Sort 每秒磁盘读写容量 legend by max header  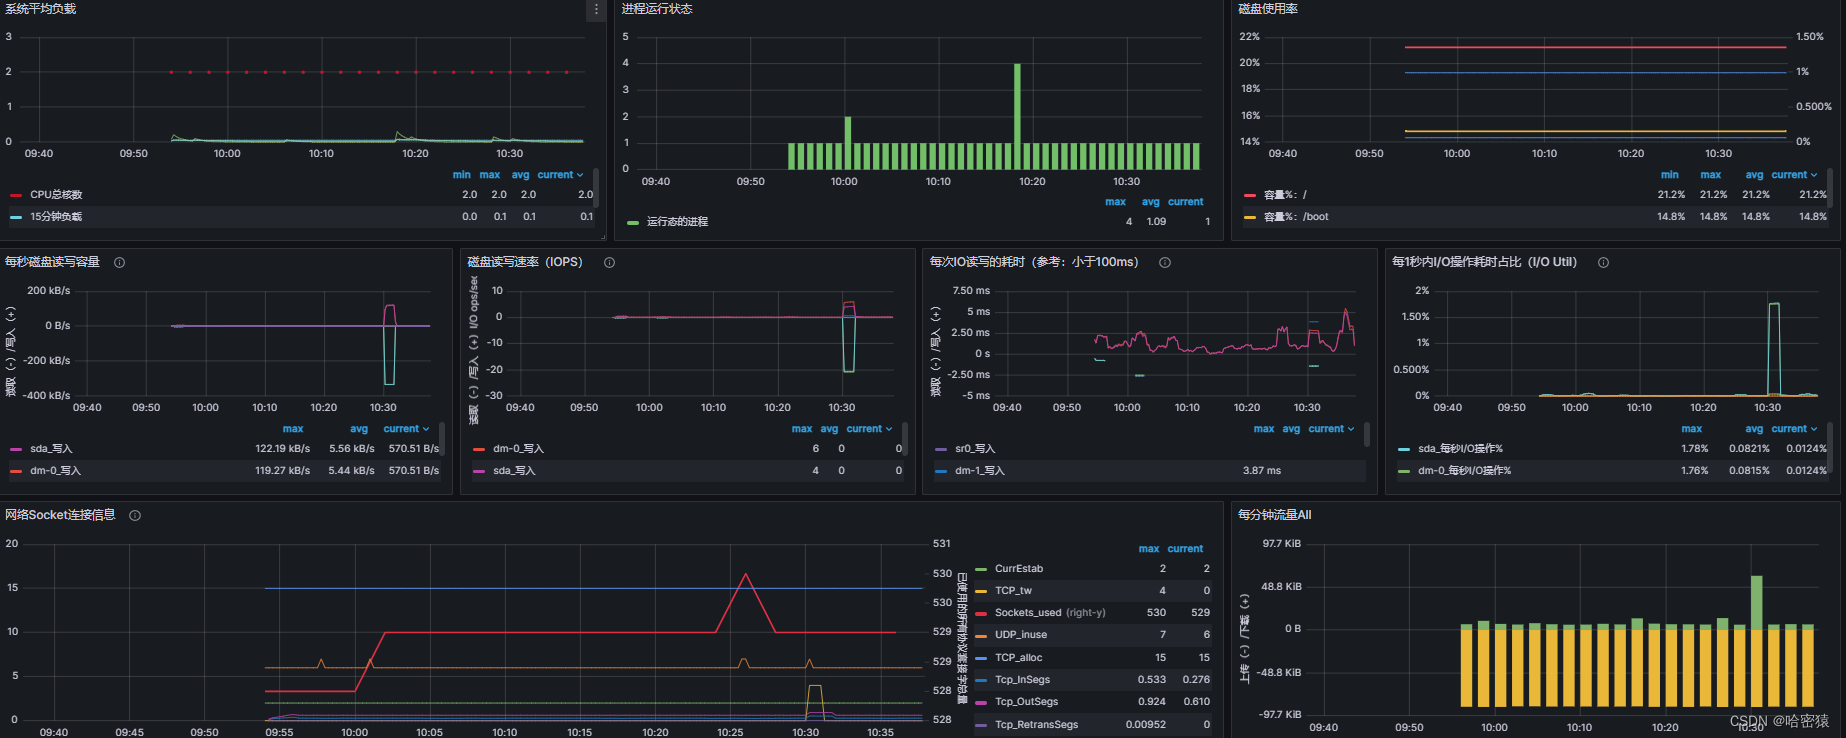(293, 429)
